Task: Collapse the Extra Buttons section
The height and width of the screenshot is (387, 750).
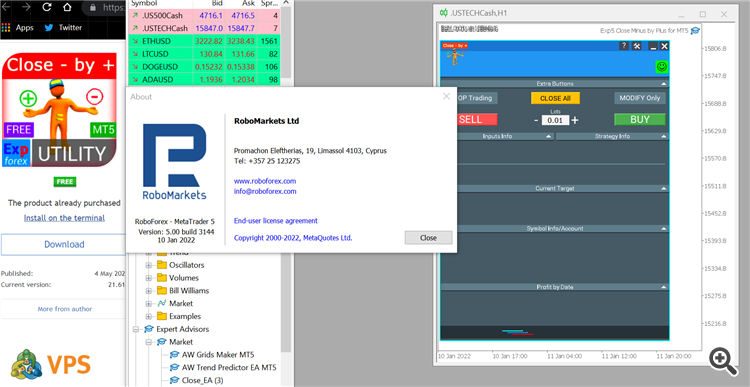Action: click(663, 83)
